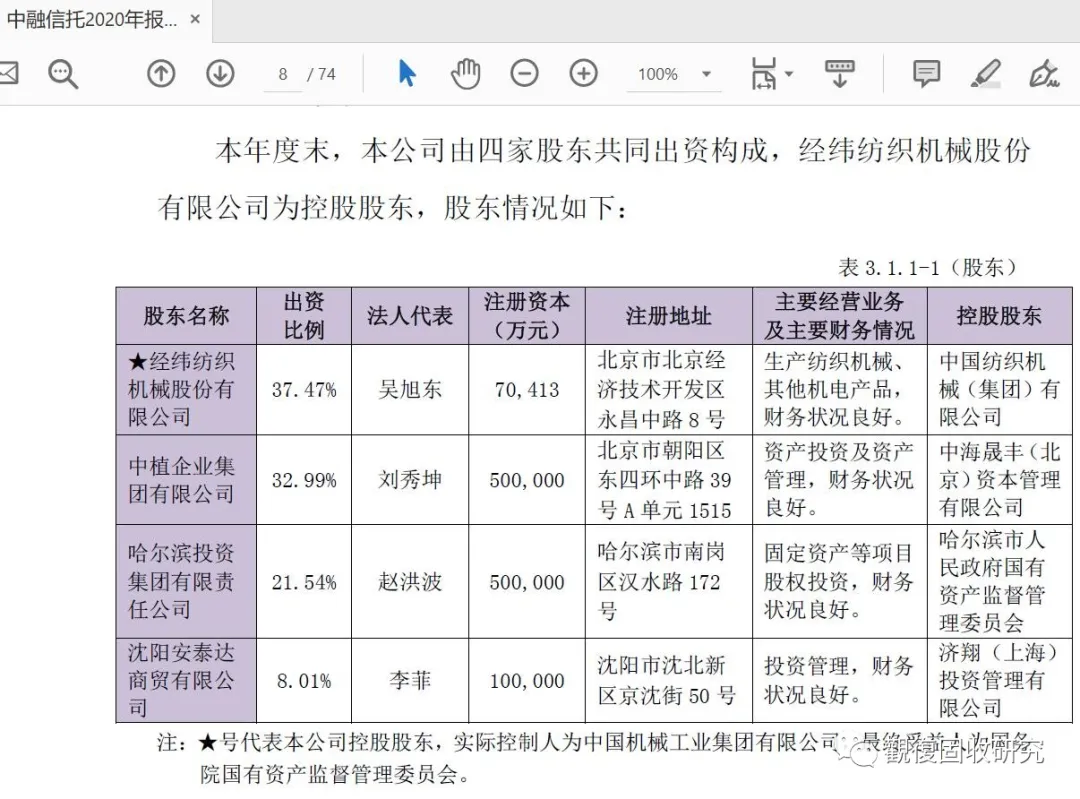
Task: Click the 100,000 capital value
Action: [x=527, y=681]
